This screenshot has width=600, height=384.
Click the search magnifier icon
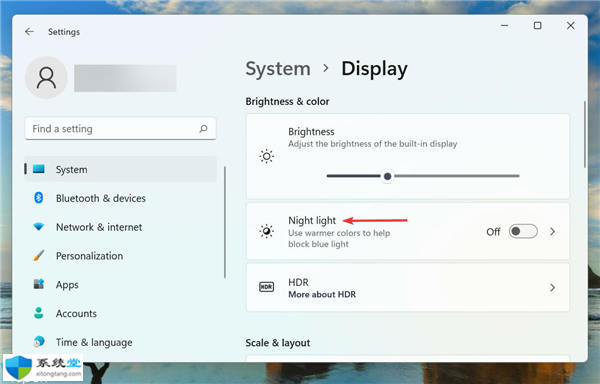[x=204, y=129]
